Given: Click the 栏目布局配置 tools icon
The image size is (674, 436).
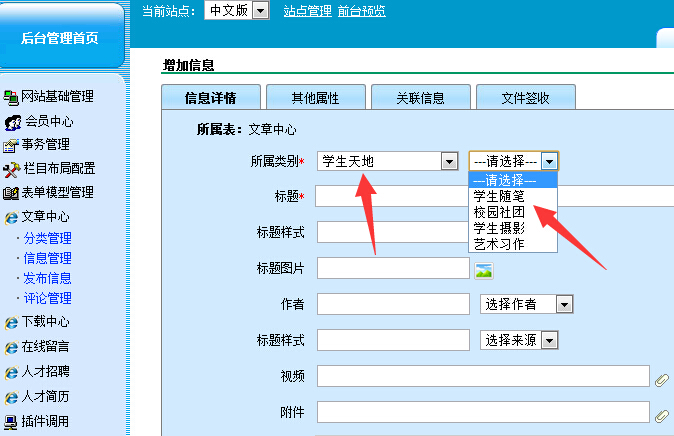Looking at the screenshot, I should [12, 169].
